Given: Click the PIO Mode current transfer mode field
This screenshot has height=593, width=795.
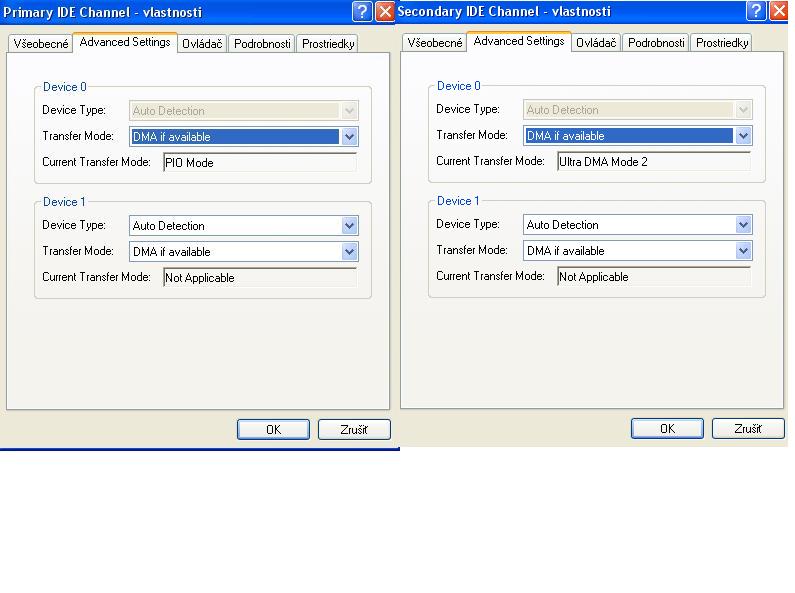Looking at the screenshot, I should pyautogui.click(x=259, y=163).
